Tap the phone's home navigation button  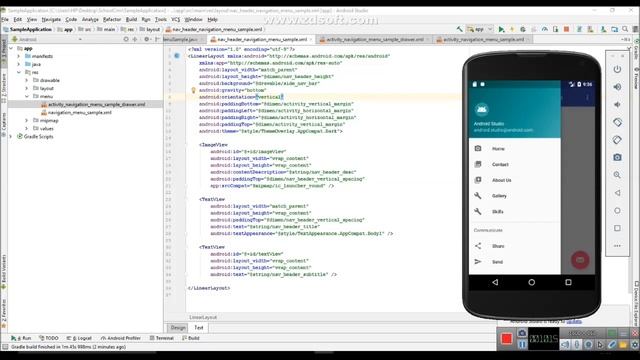531,282
